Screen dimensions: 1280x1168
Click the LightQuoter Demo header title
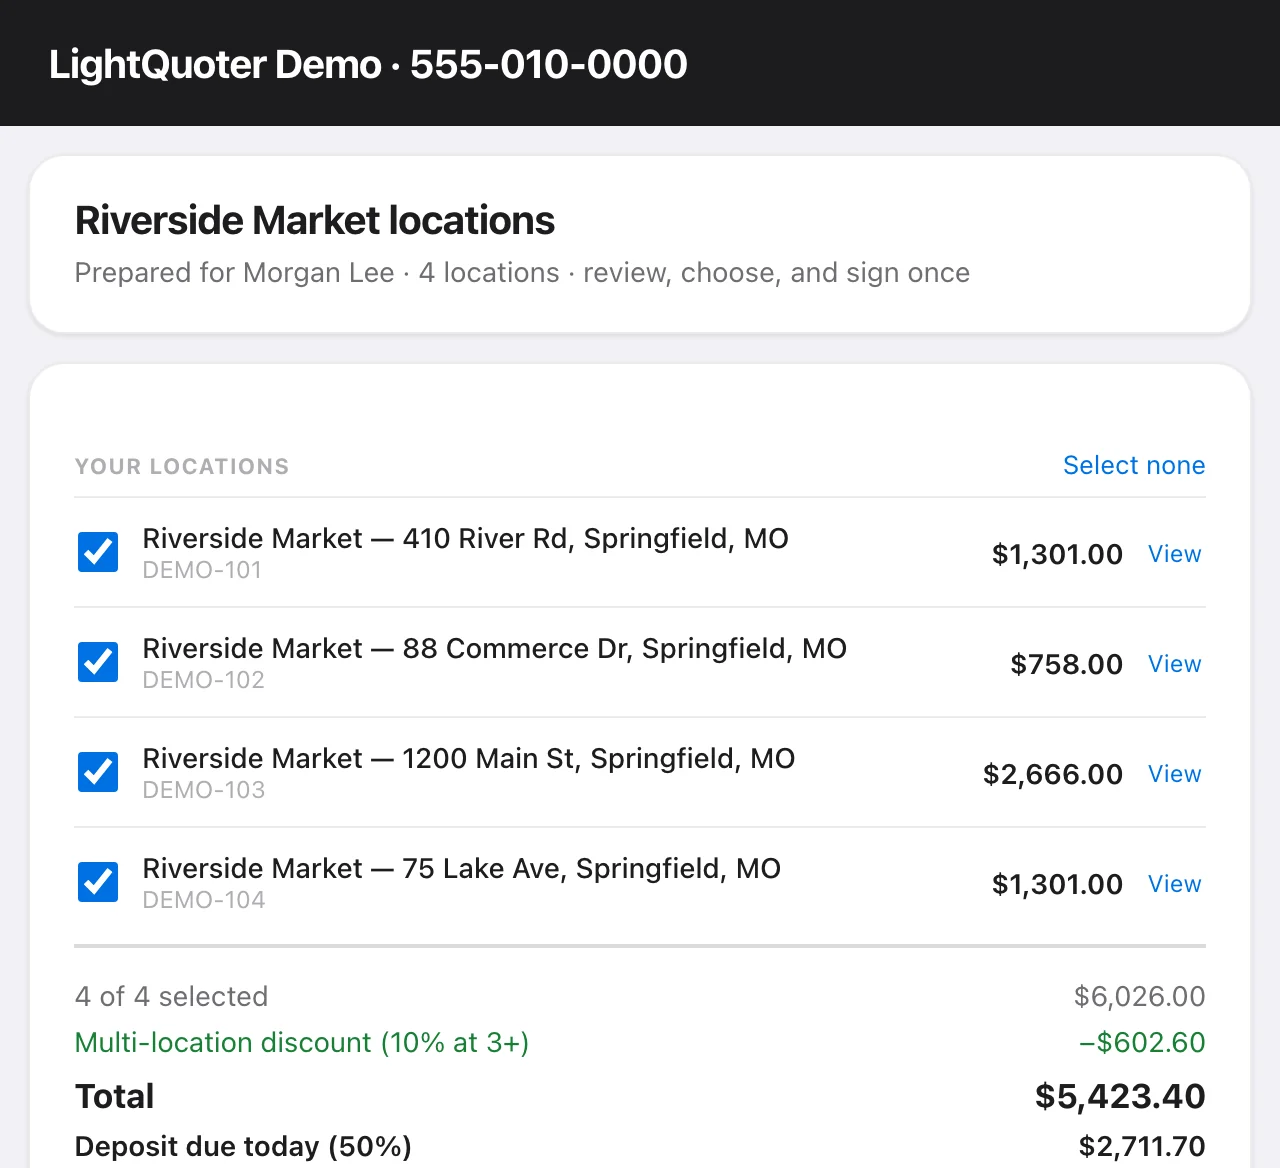coord(368,64)
